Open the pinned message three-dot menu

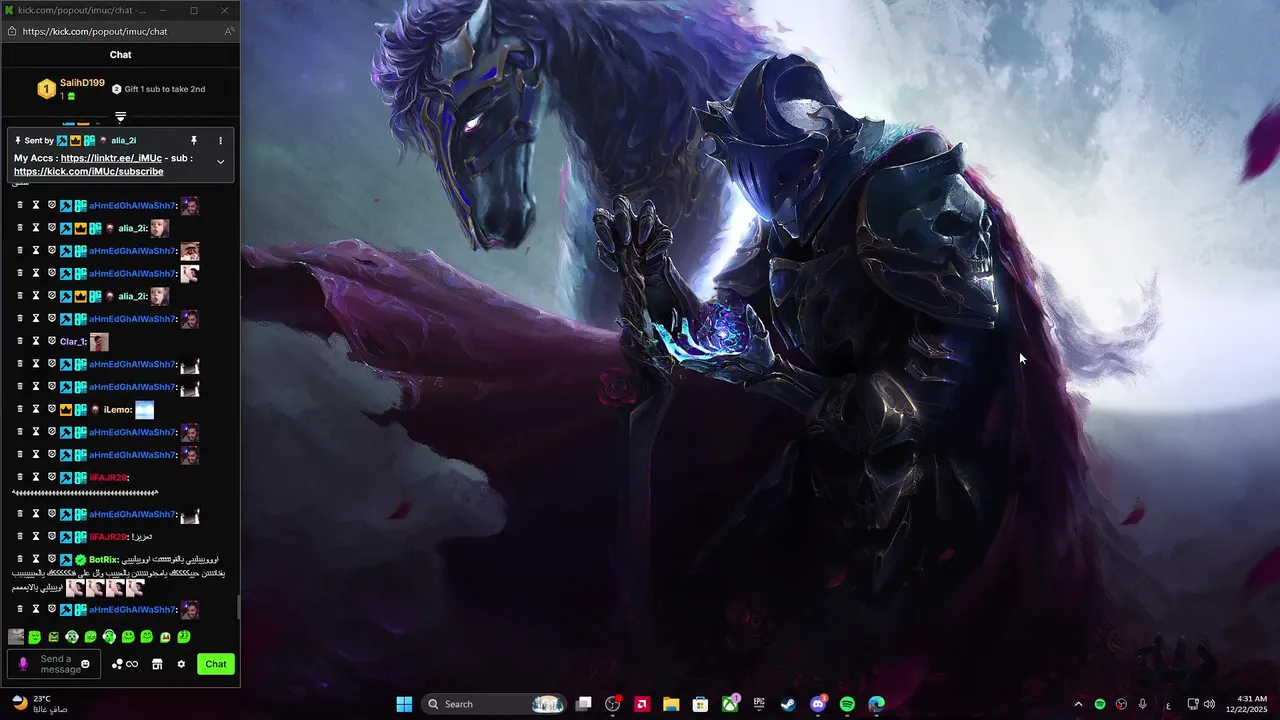[220, 141]
